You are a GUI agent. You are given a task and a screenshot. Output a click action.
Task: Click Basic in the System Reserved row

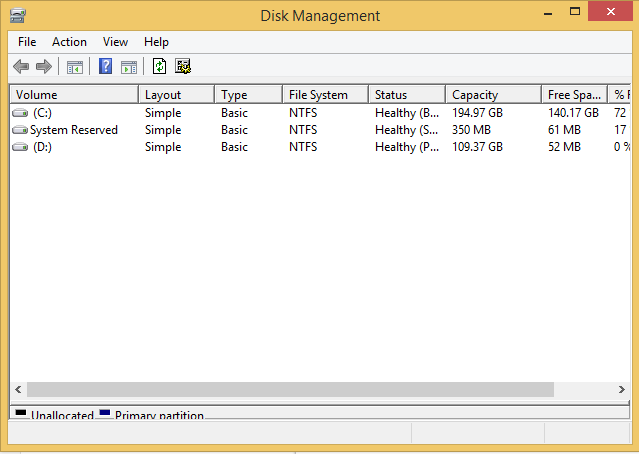[234, 130]
